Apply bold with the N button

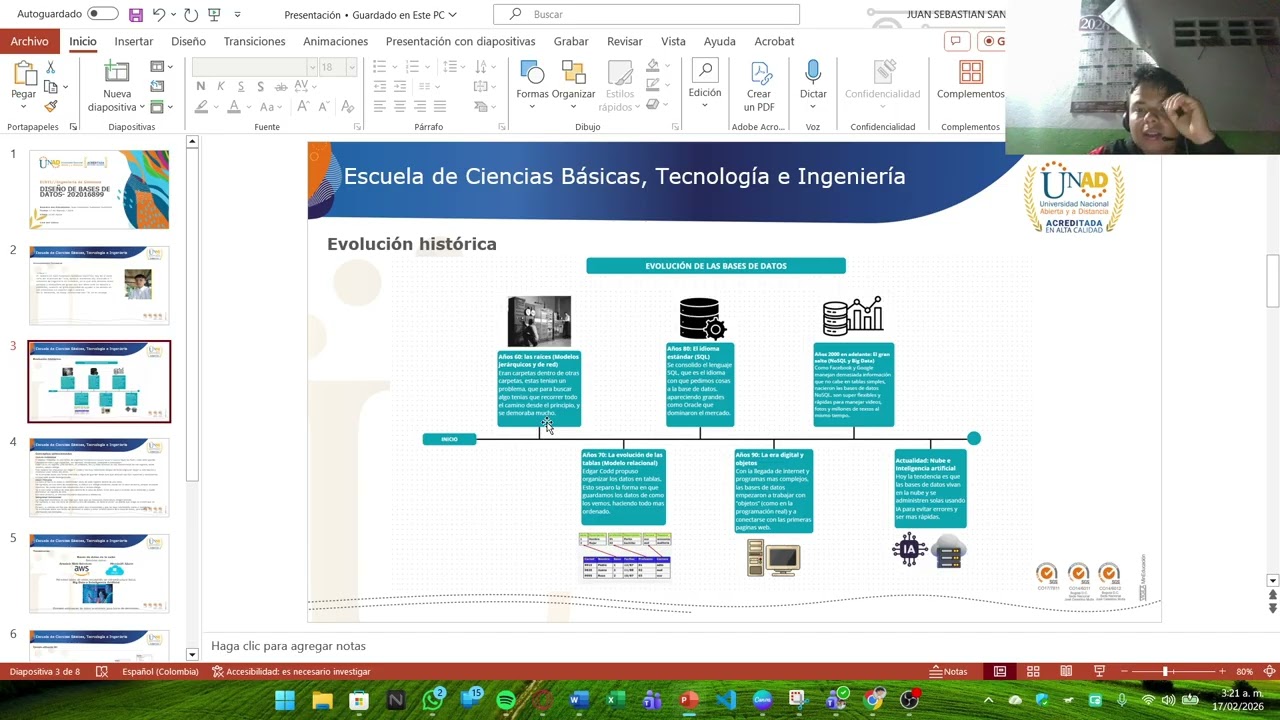coord(200,87)
